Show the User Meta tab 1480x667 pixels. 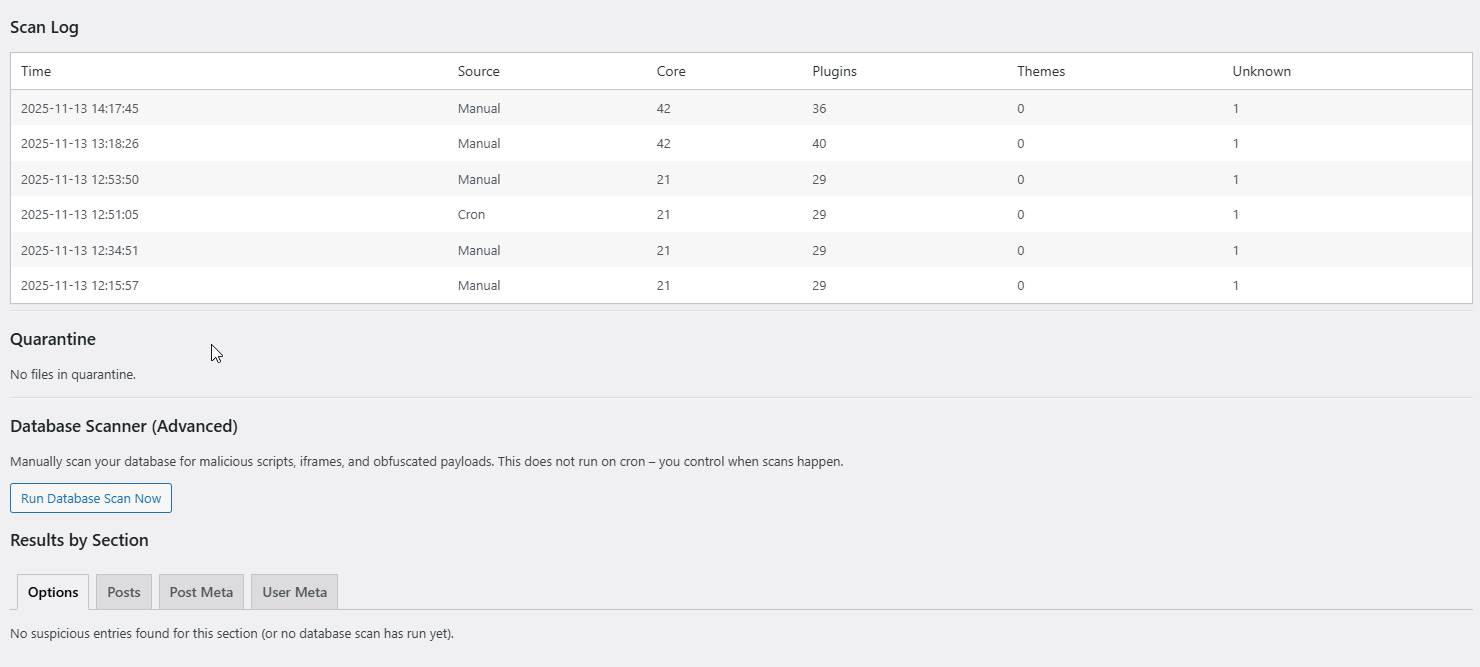point(294,592)
